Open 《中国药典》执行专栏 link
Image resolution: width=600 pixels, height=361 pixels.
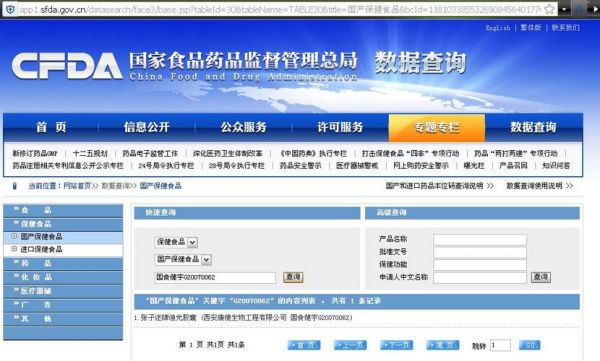tap(313, 154)
